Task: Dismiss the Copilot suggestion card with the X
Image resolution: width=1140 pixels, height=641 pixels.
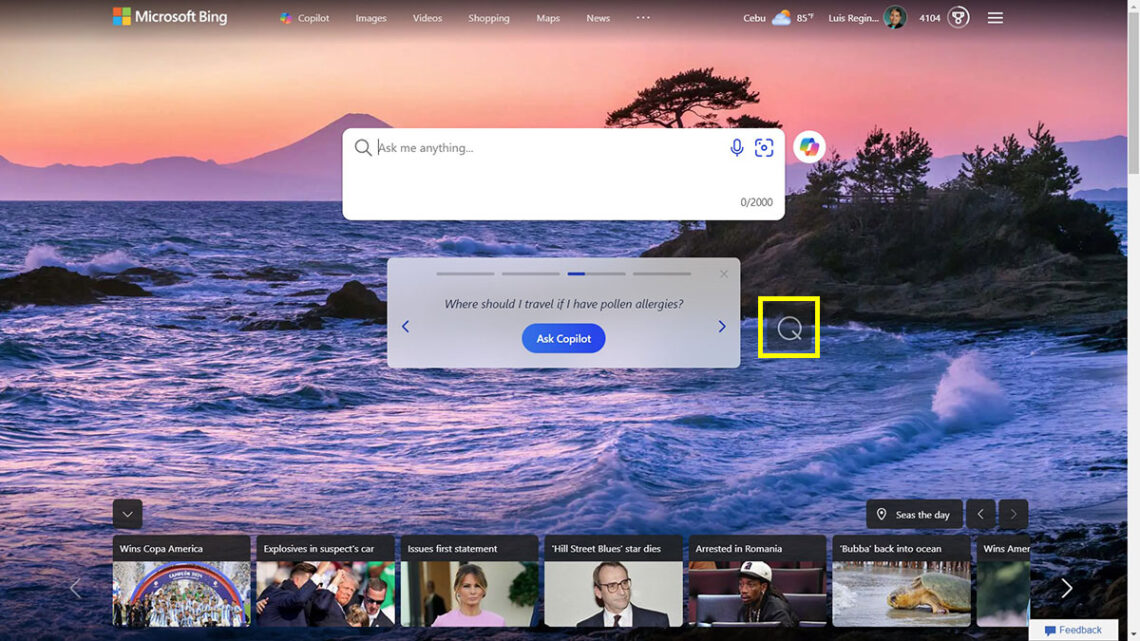Action: (x=724, y=273)
